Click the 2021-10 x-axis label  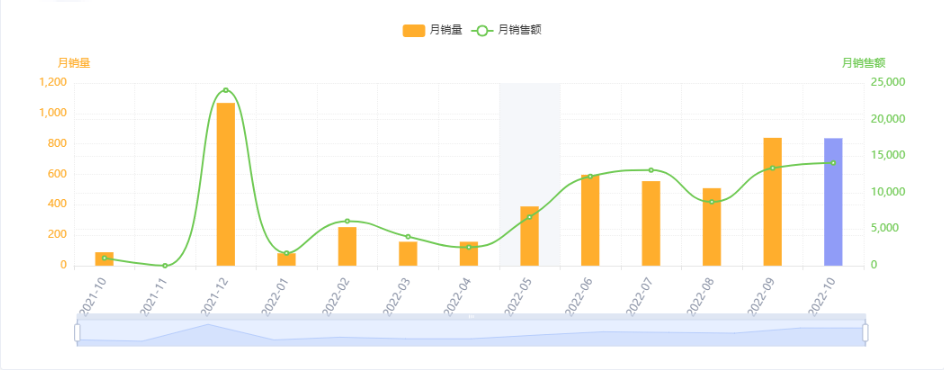[92, 296]
